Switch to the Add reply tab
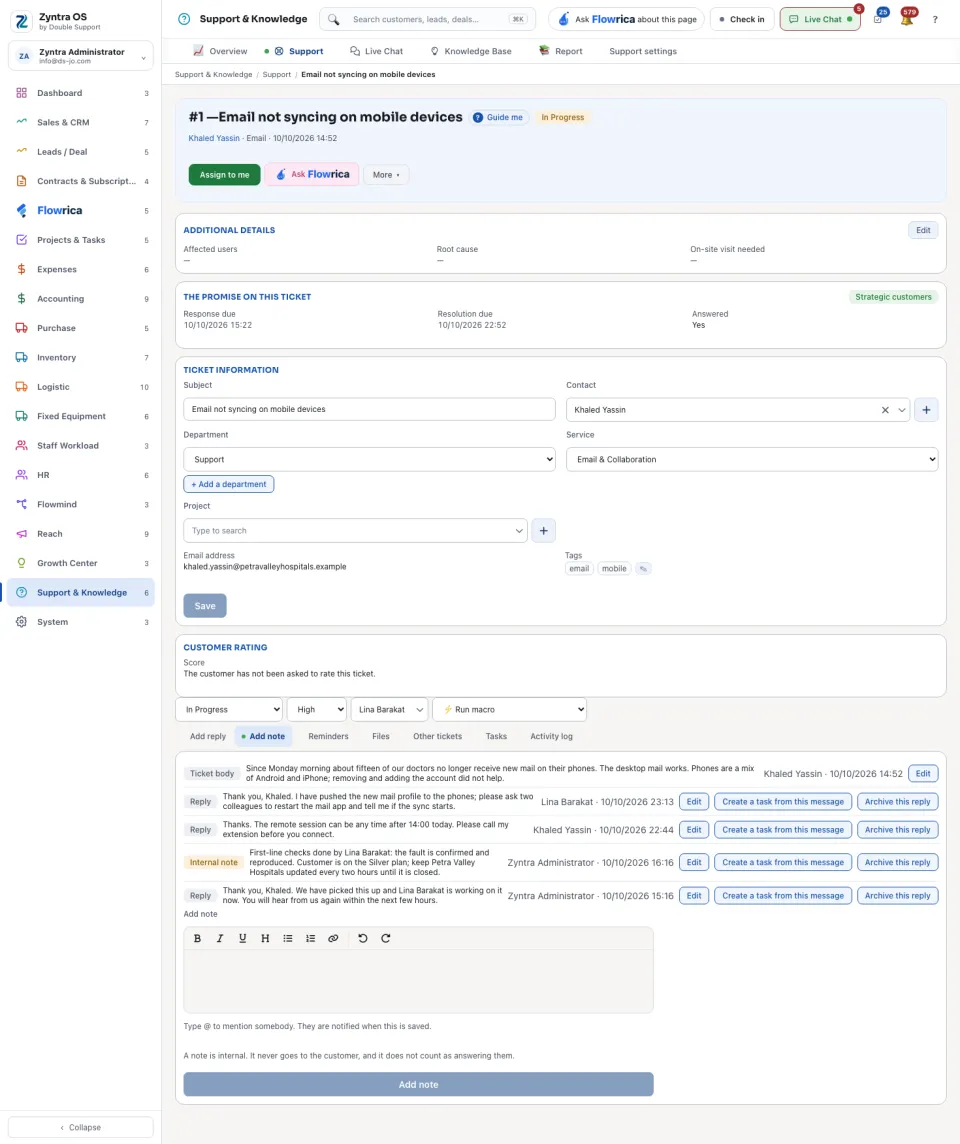The height and width of the screenshot is (1144, 960). click(x=208, y=736)
